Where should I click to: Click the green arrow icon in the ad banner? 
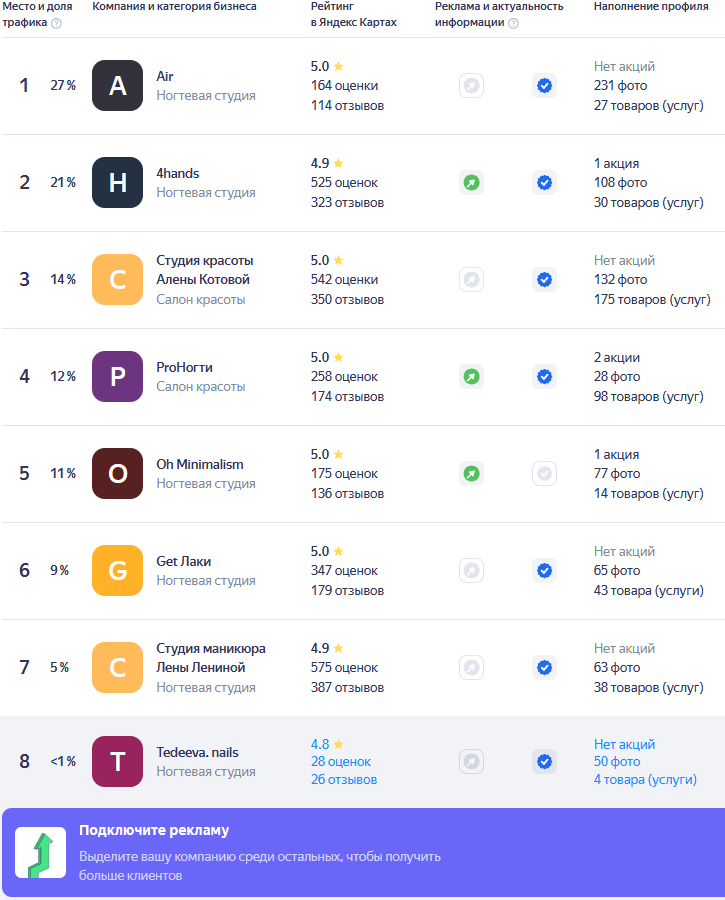(41, 852)
